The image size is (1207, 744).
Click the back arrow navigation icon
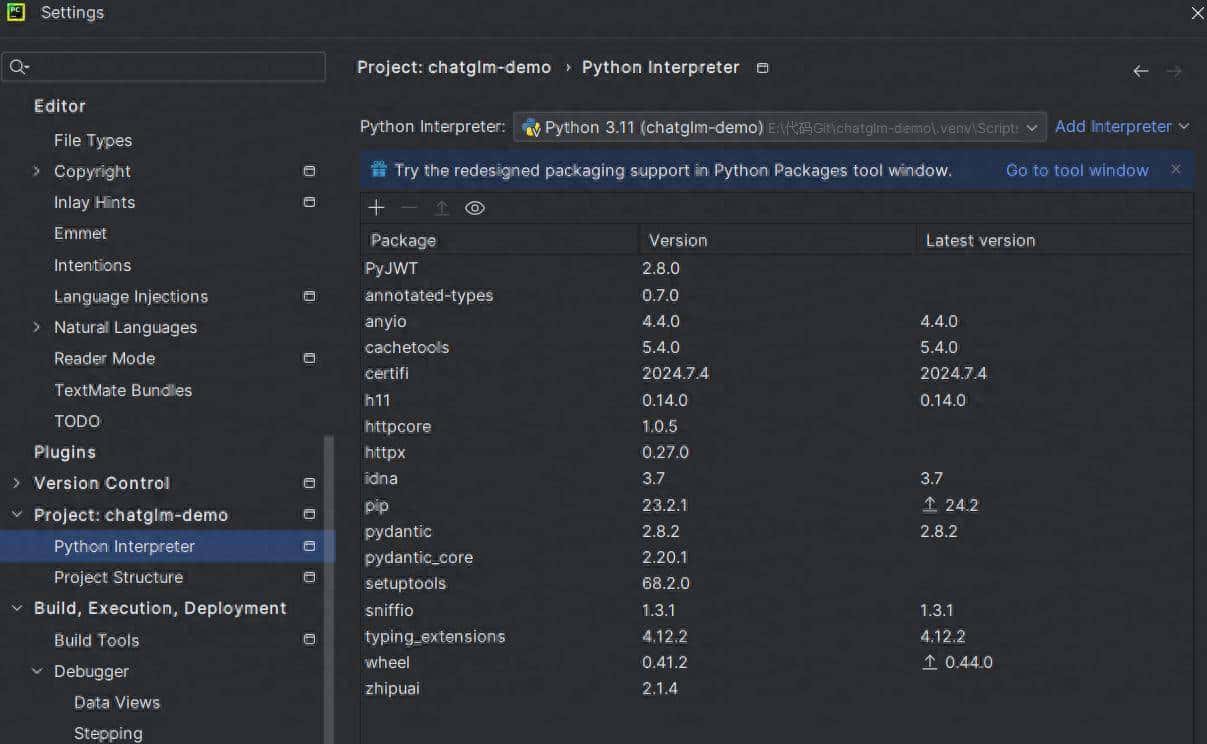click(1140, 71)
